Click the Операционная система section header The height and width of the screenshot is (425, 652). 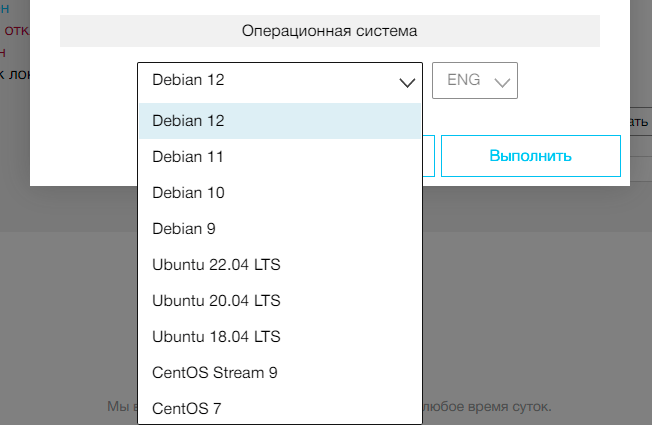coord(329,31)
